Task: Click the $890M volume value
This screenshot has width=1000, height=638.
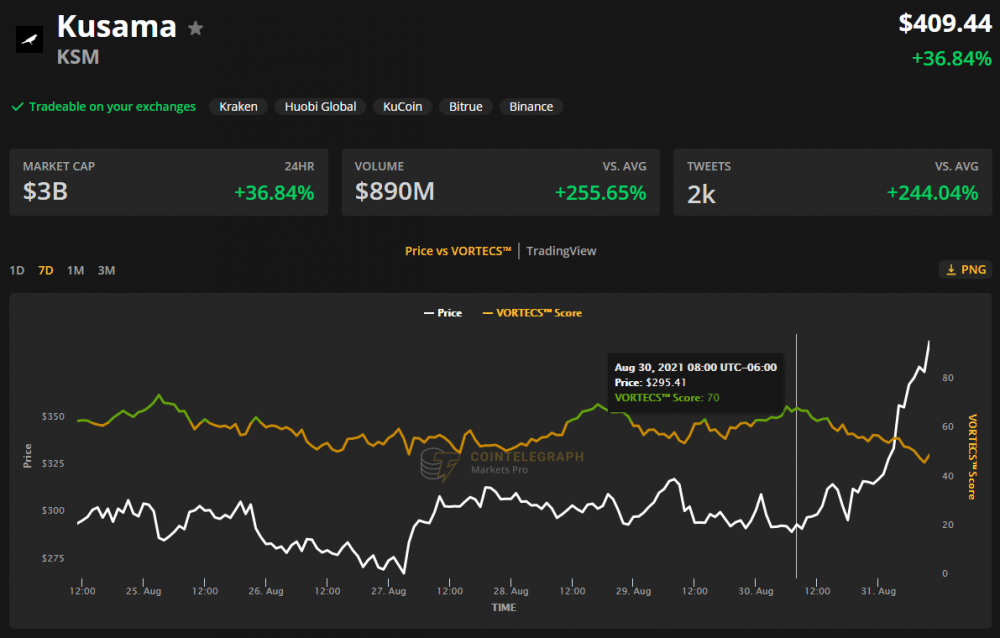Action: coord(395,191)
